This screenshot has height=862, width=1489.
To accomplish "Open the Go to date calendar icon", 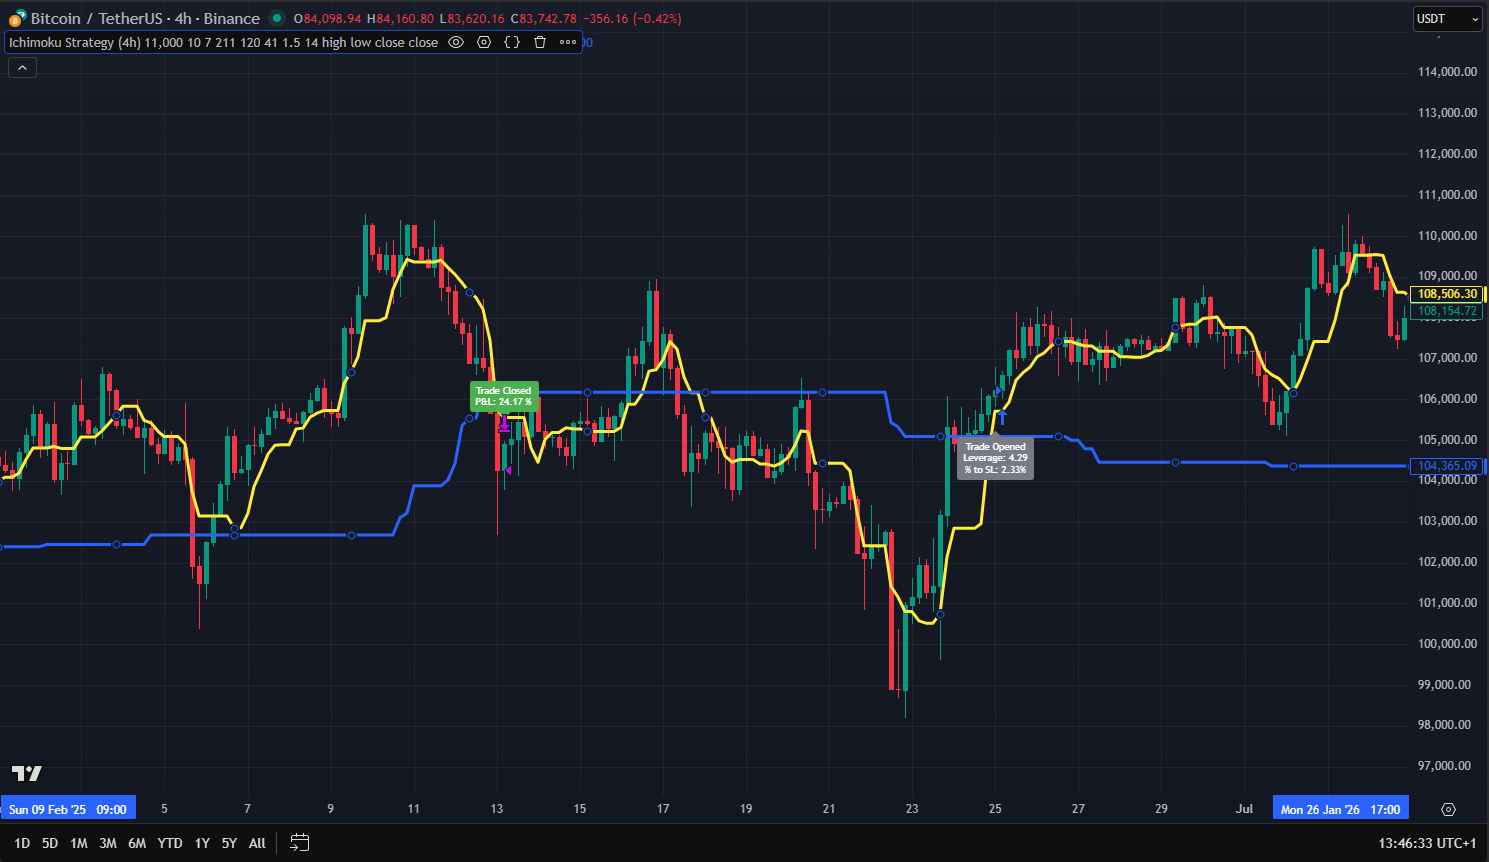I will point(299,843).
